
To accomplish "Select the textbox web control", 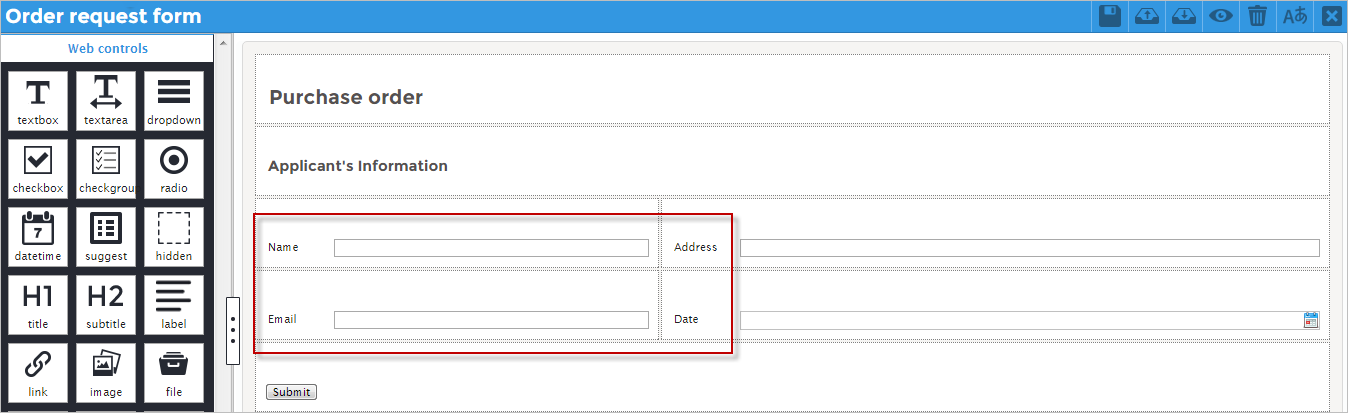I will [38, 101].
